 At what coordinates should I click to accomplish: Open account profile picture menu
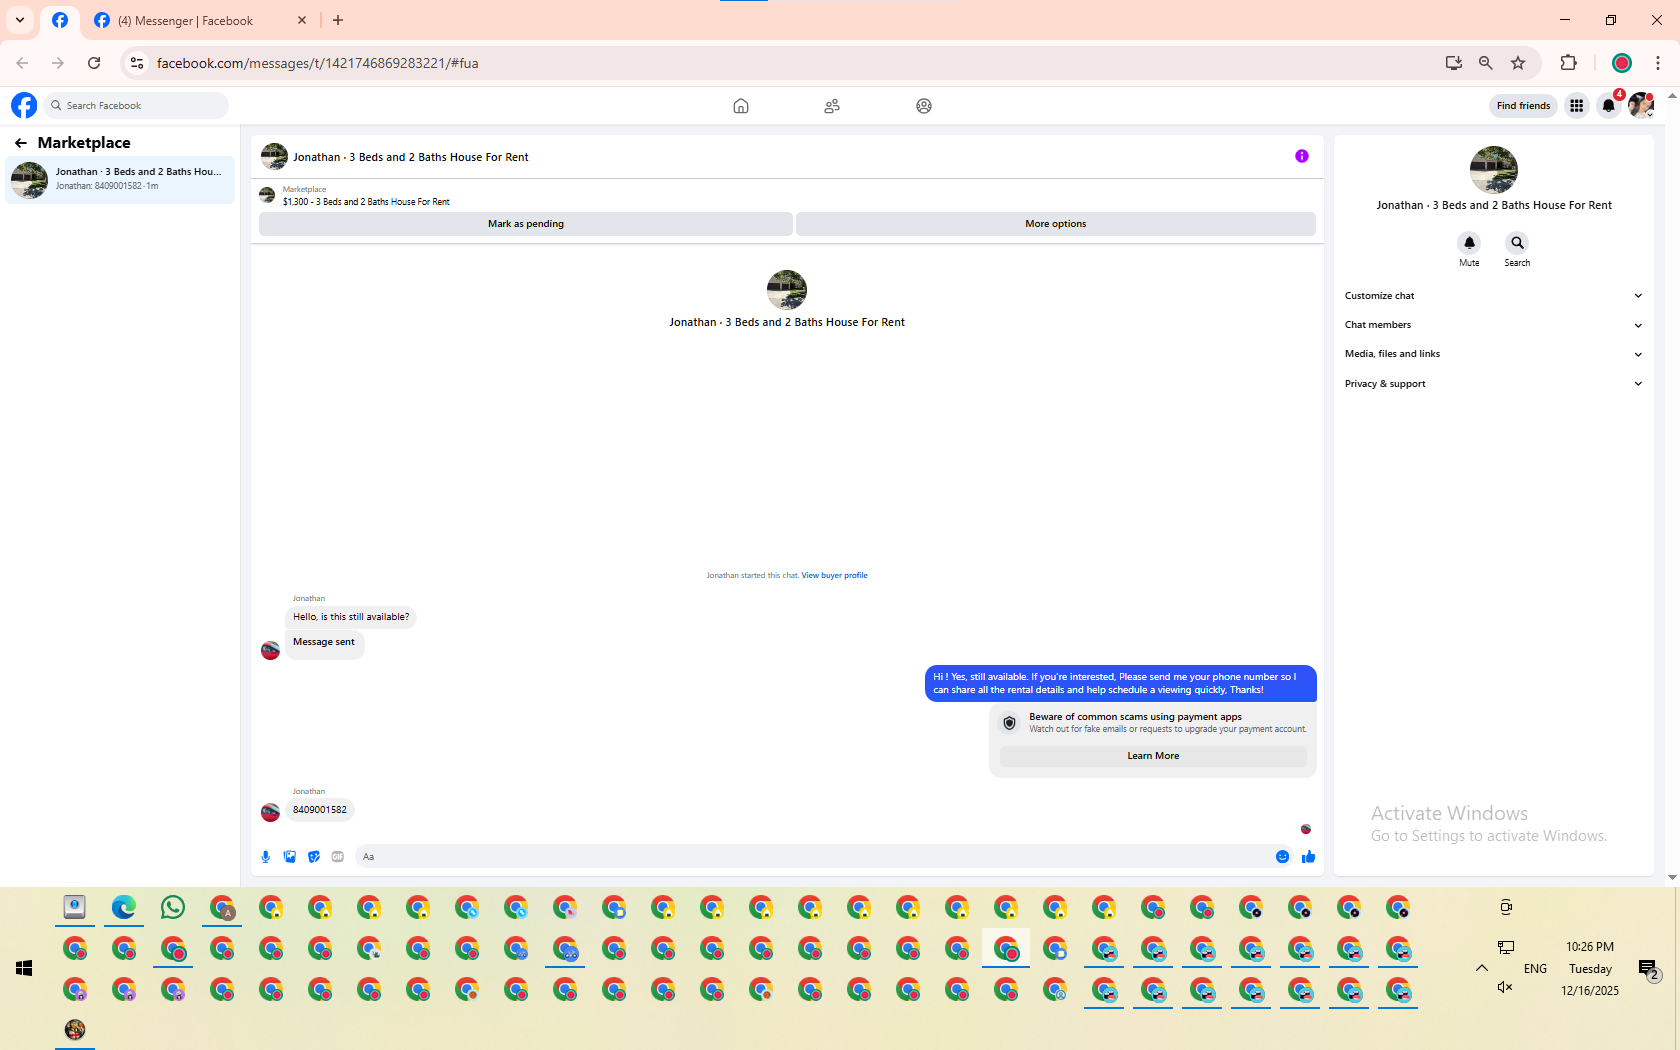pos(1641,105)
